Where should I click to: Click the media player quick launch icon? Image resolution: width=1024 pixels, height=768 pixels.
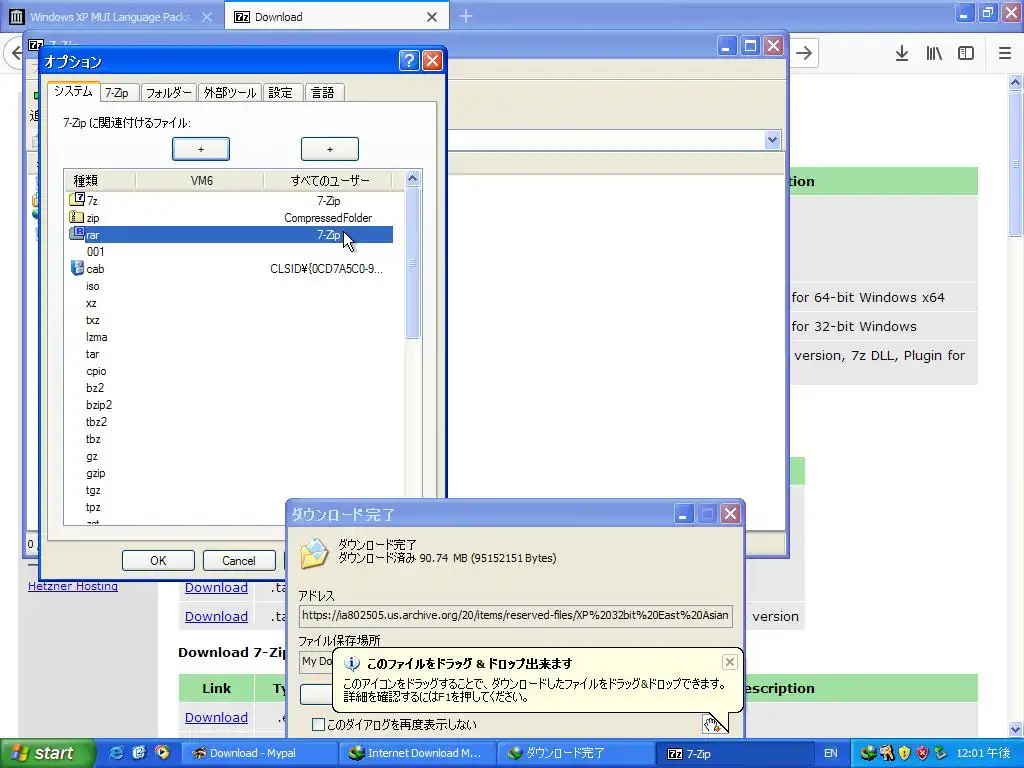tap(162, 753)
